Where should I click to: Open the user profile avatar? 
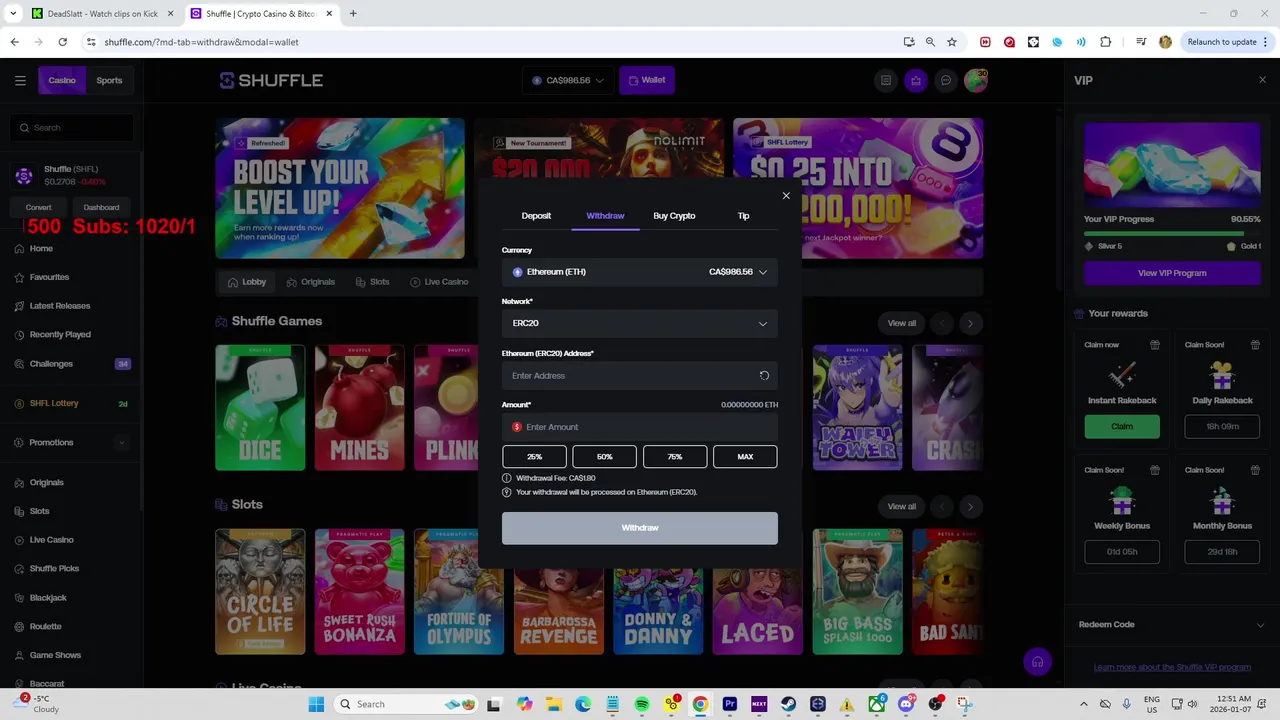(976, 80)
